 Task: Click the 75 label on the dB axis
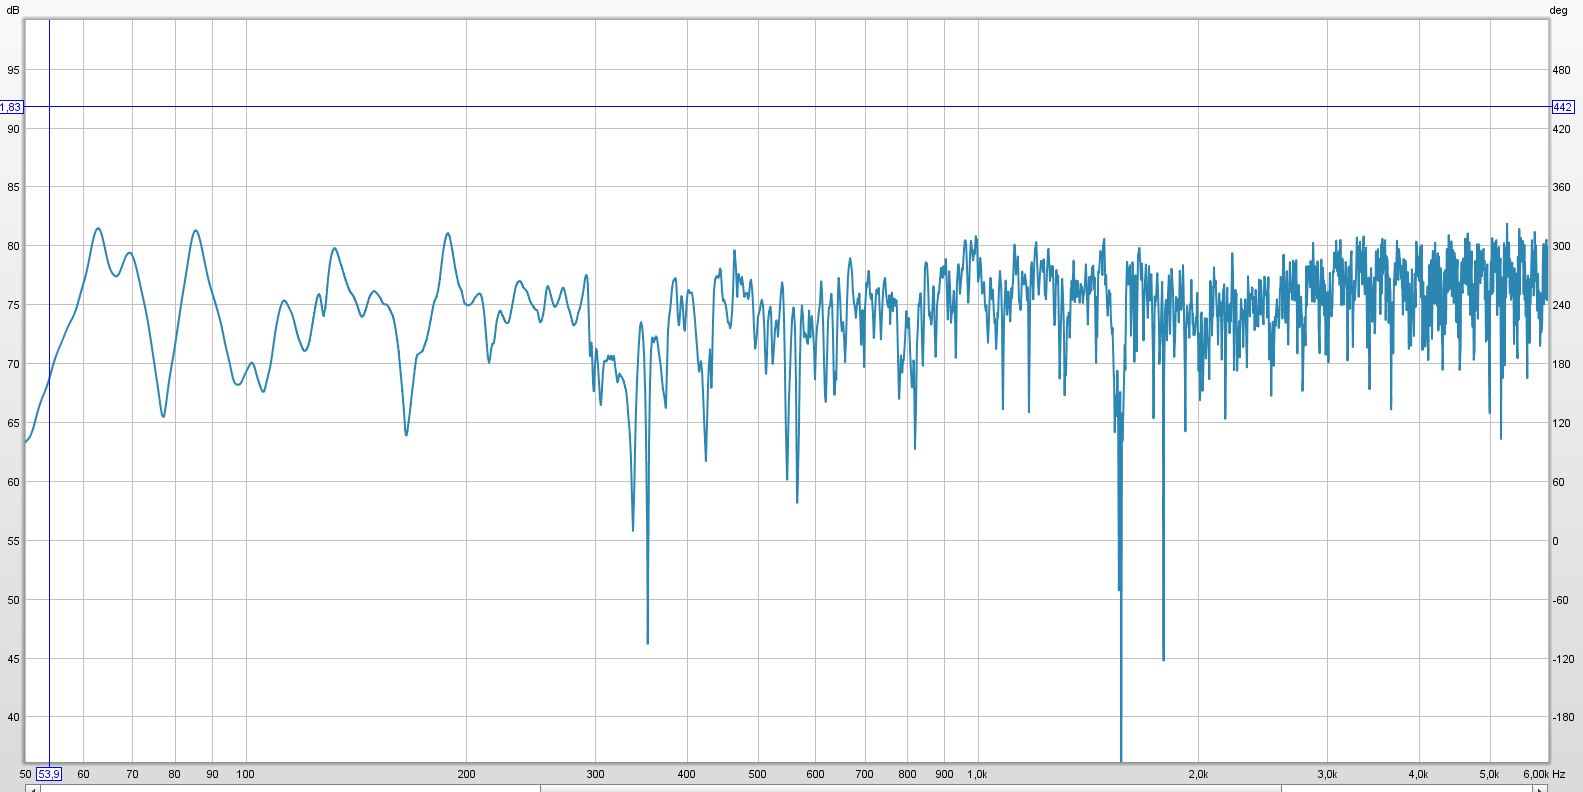coord(13,305)
